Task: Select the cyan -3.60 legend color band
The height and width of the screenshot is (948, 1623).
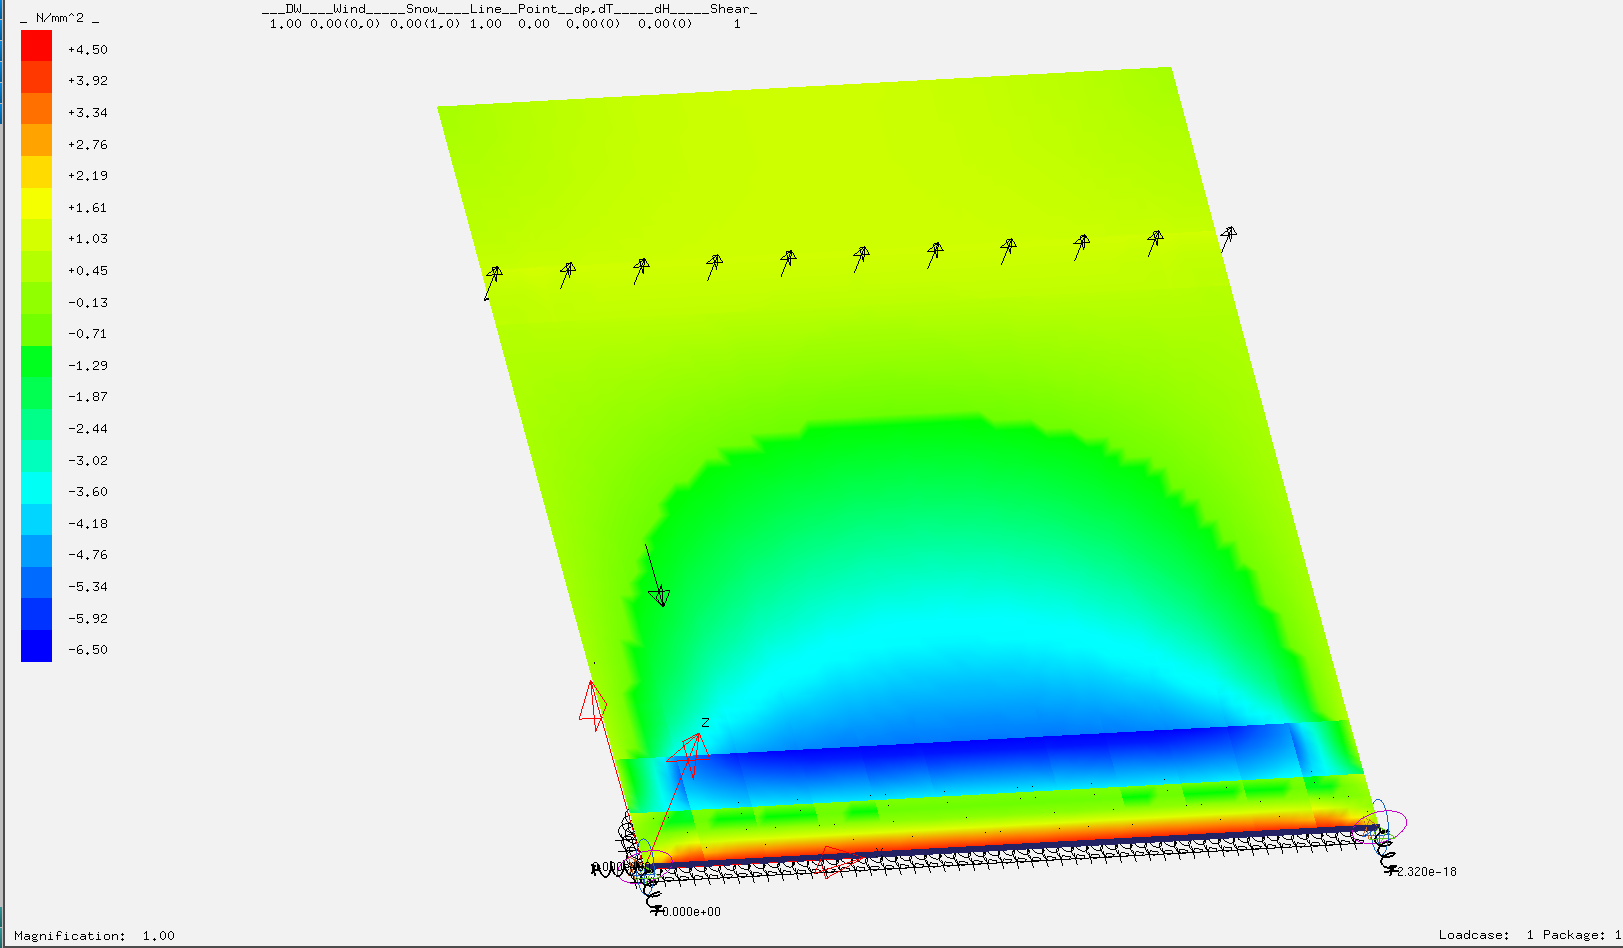Action: click(x=36, y=490)
